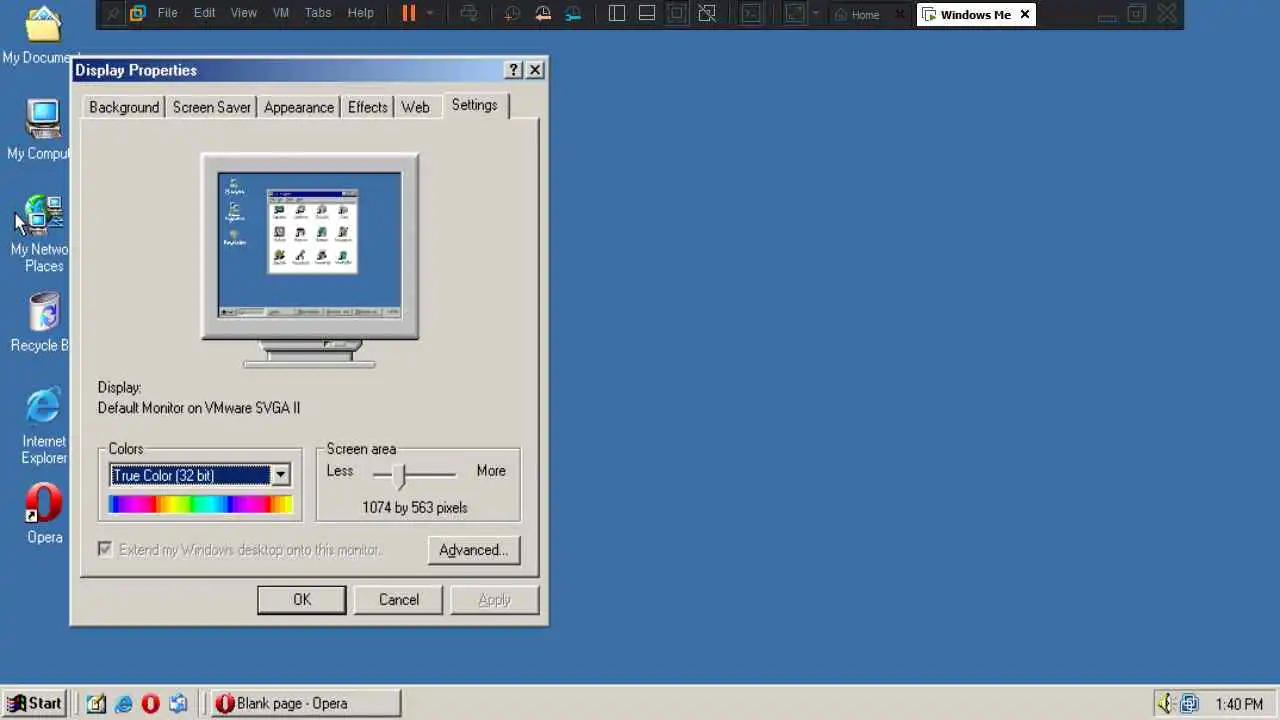This screenshot has height=720, width=1280.
Task: Open the Start menu
Action: pyautogui.click(x=35, y=704)
